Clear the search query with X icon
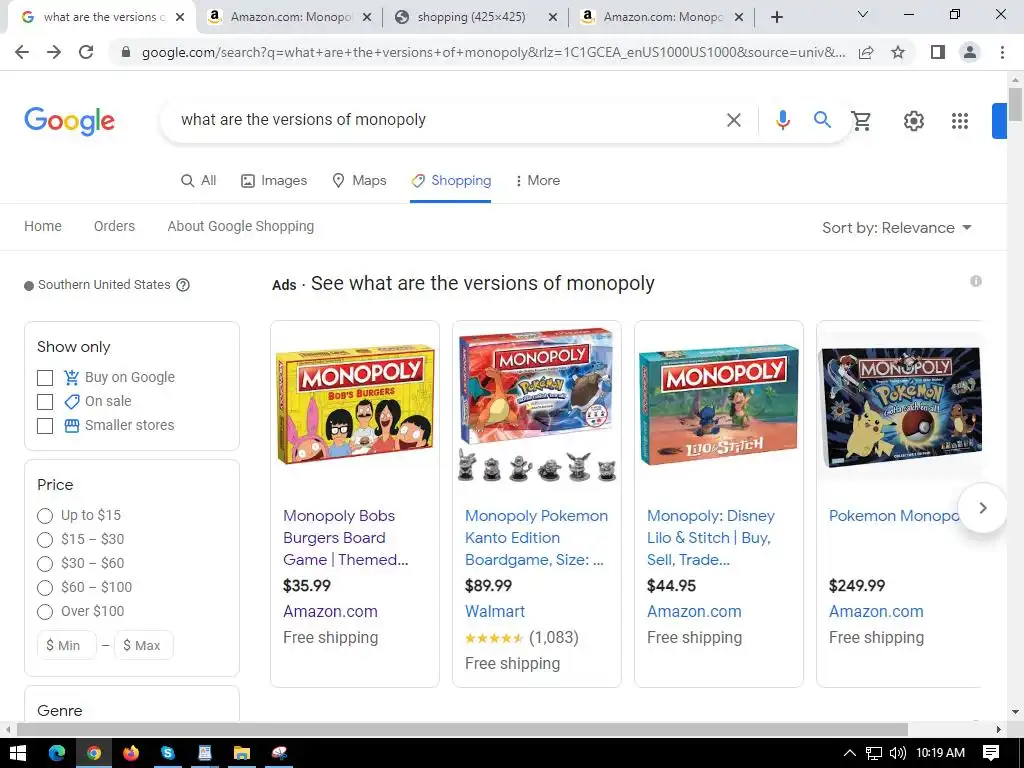This screenshot has width=1024, height=768. [x=734, y=120]
